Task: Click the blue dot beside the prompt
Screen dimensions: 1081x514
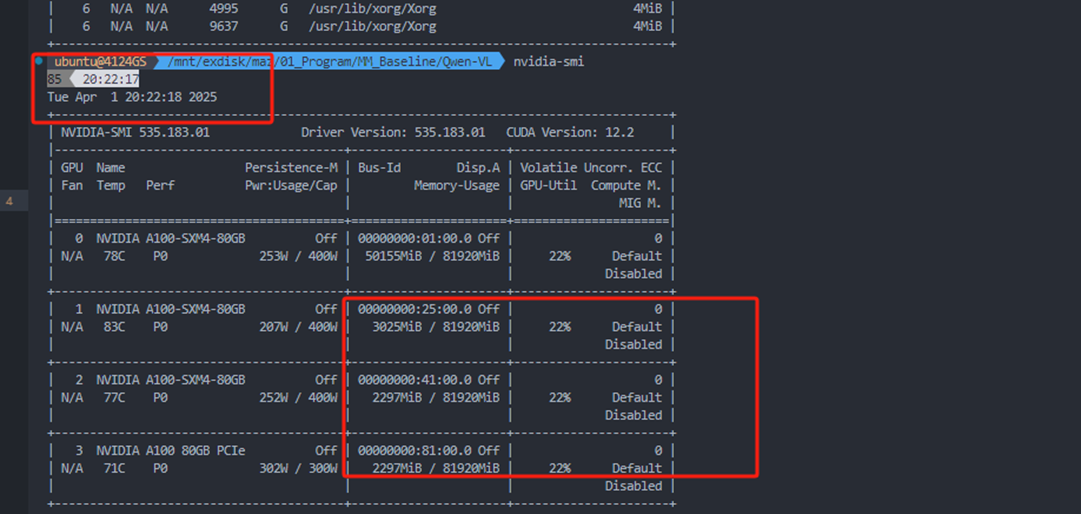Action: (x=39, y=61)
